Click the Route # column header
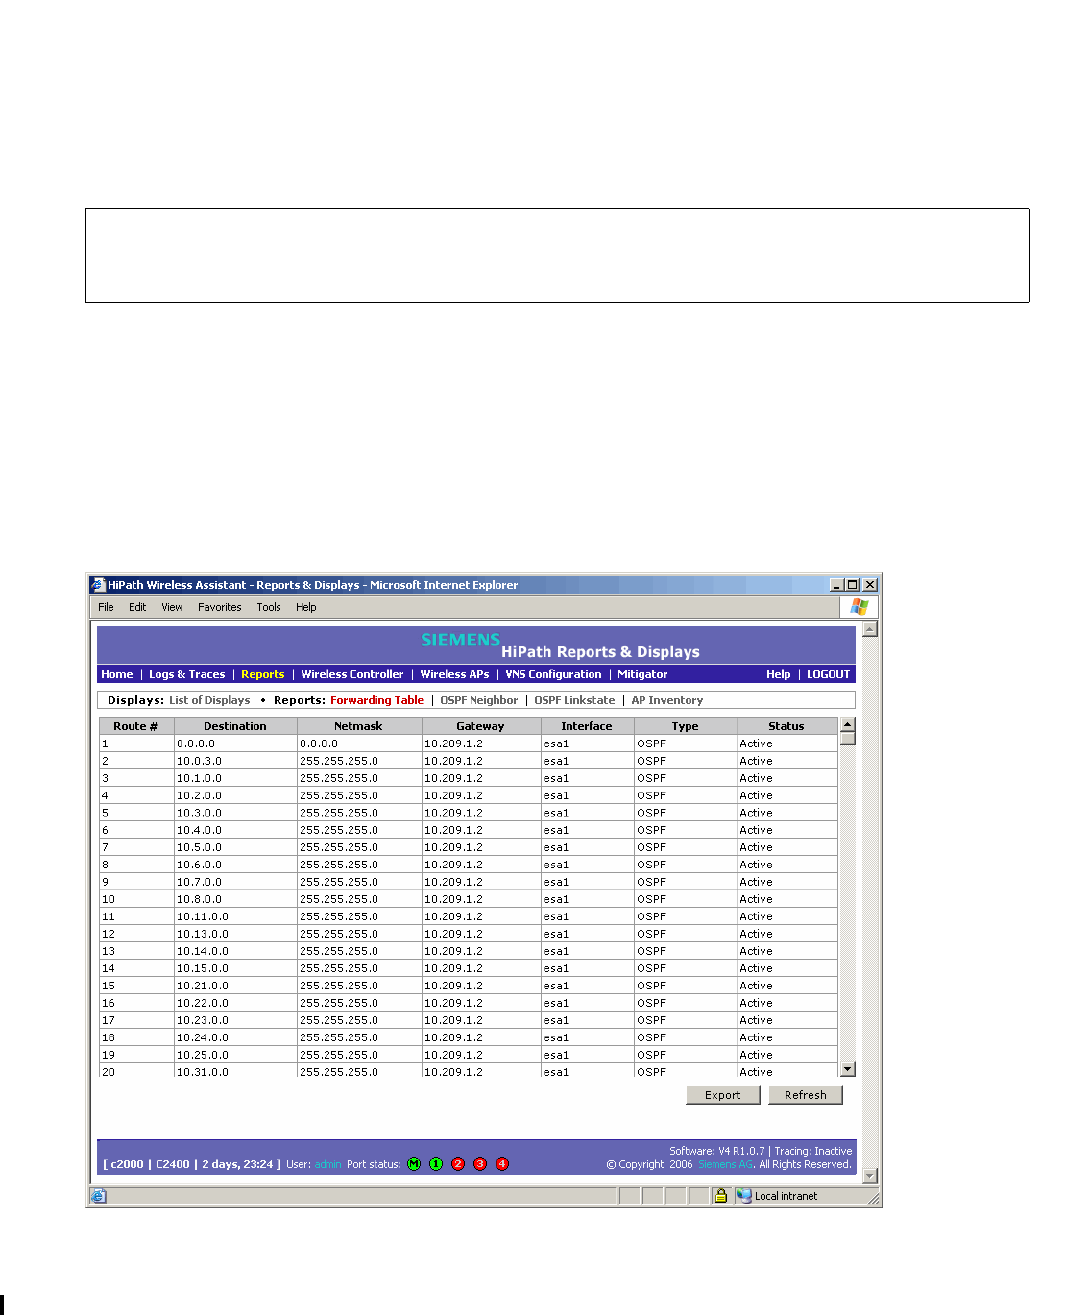1077x1315 pixels. coord(137,726)
